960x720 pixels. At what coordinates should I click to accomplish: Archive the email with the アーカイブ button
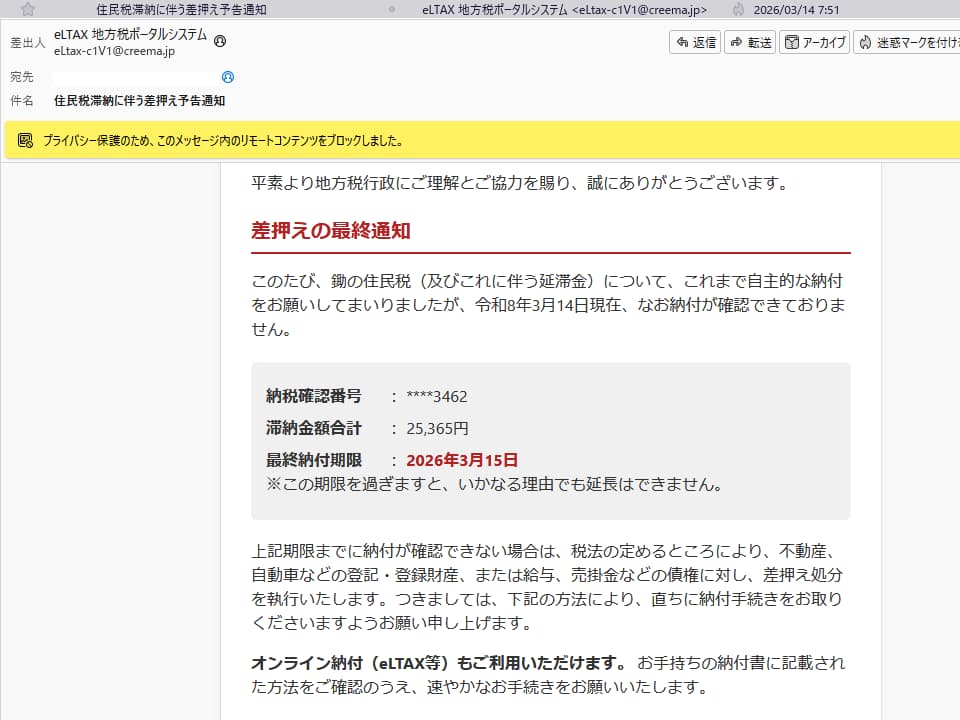pyautogui.click(x=817, y=43)
